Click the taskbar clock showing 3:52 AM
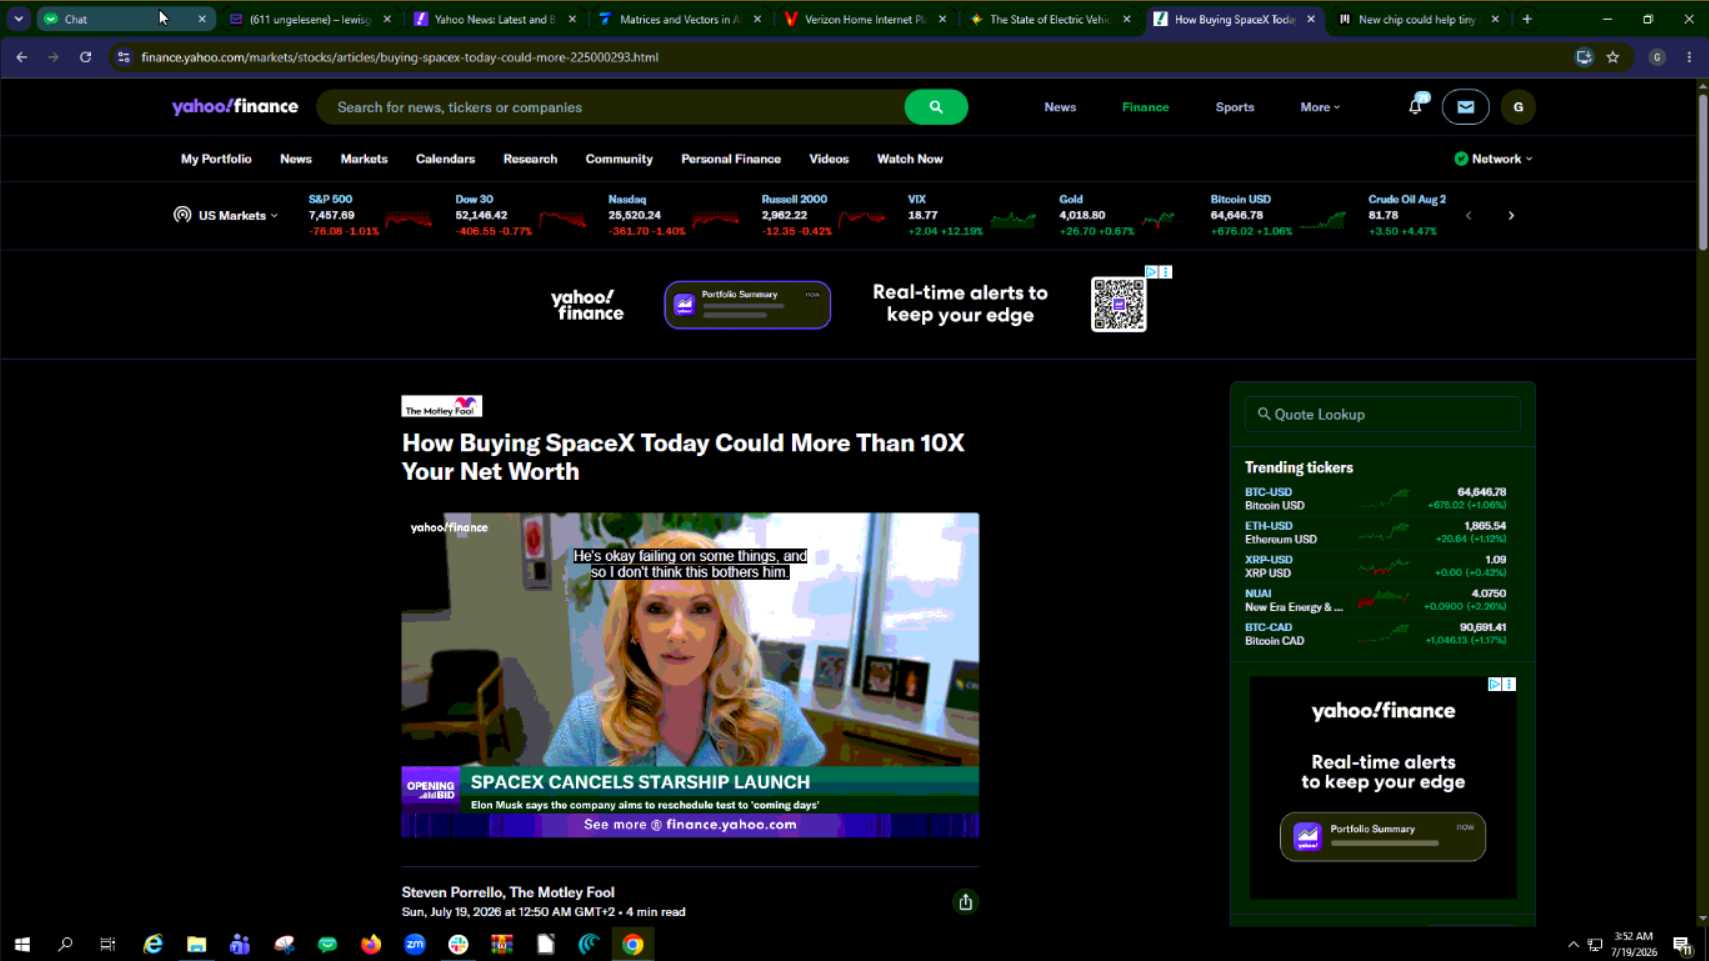This screenshot has width=1709, height=961. point(1633,944)
